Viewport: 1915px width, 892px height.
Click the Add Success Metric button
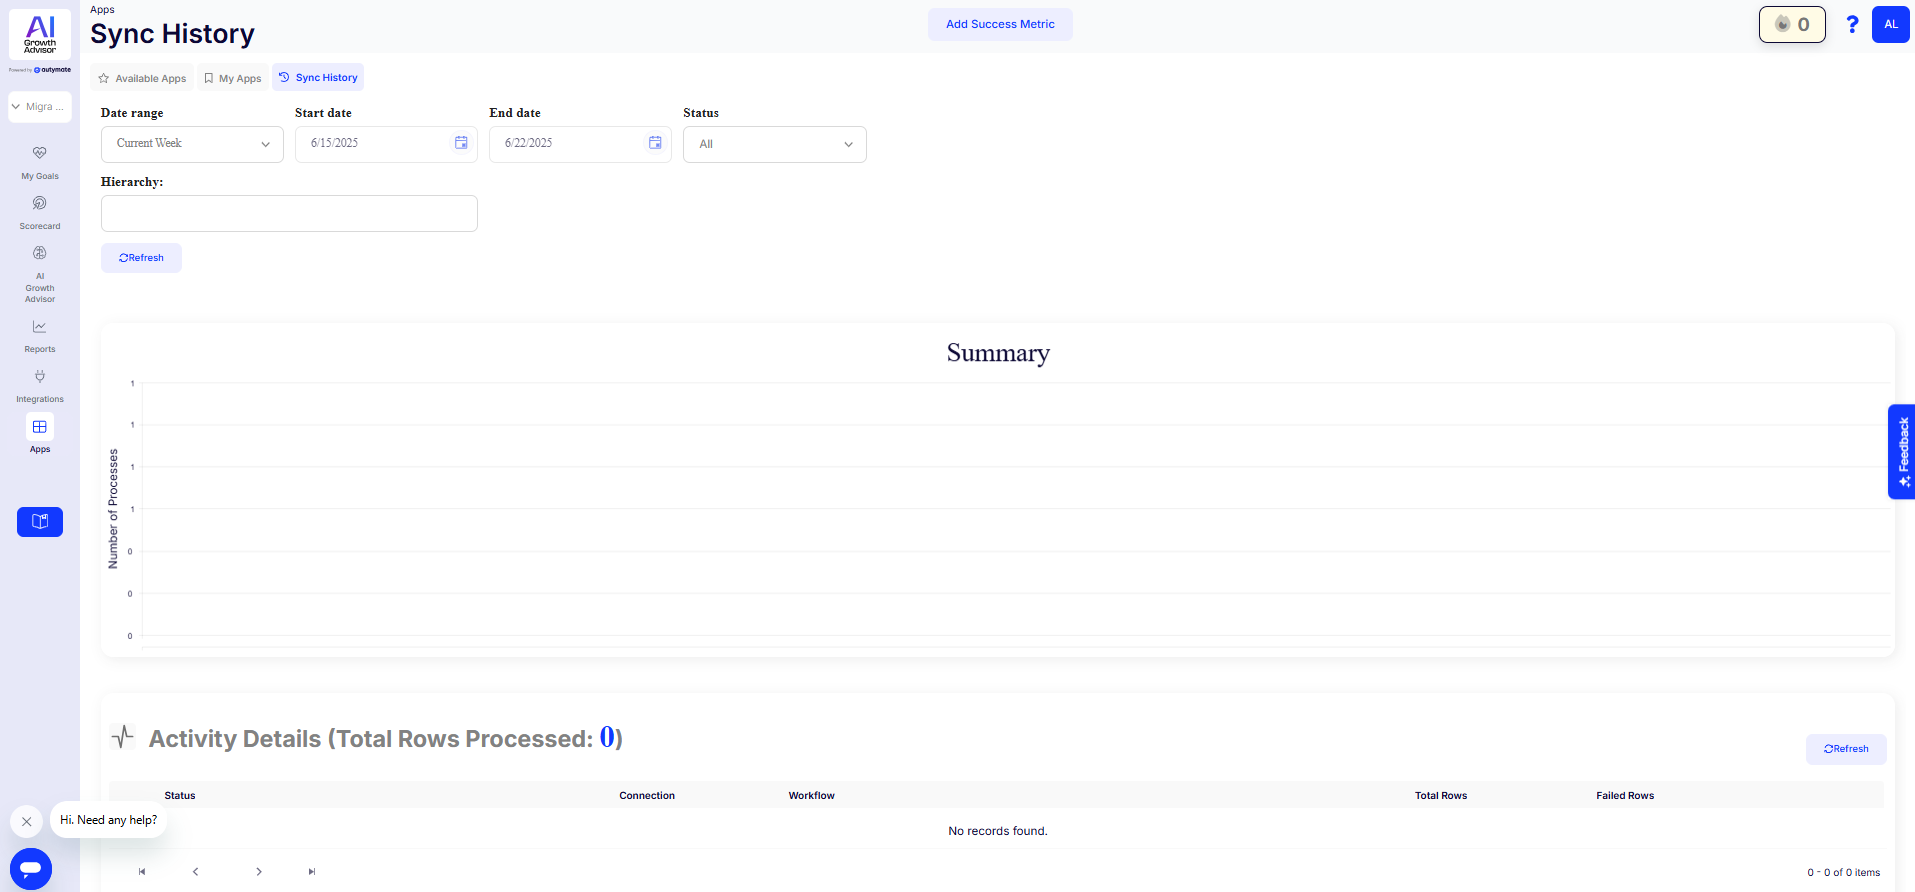[x=1000, y=25]
